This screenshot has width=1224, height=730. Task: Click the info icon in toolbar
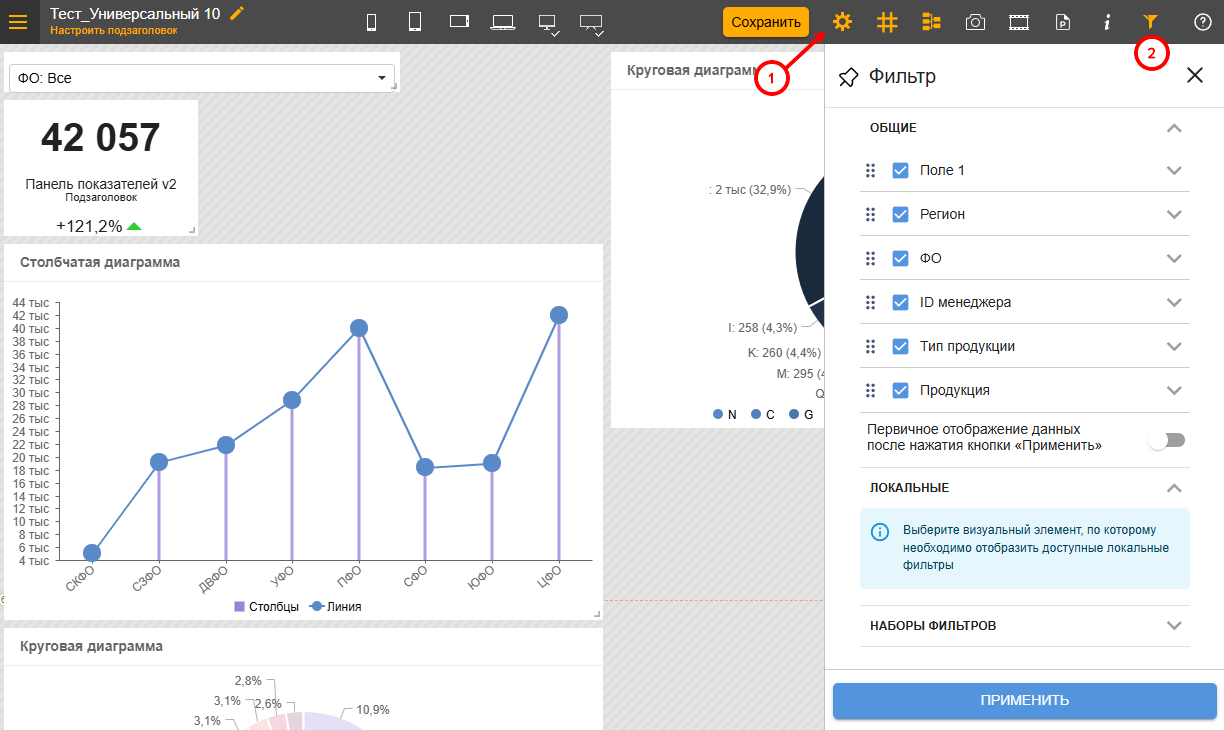pos(1107,22)
